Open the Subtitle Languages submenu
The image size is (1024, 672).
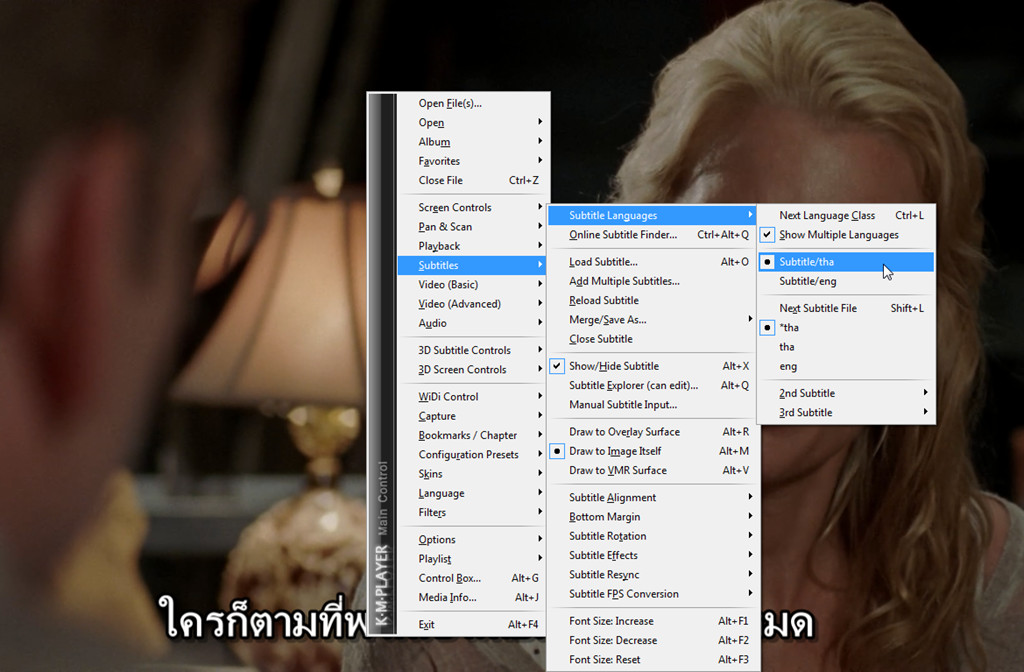[651, 216]
